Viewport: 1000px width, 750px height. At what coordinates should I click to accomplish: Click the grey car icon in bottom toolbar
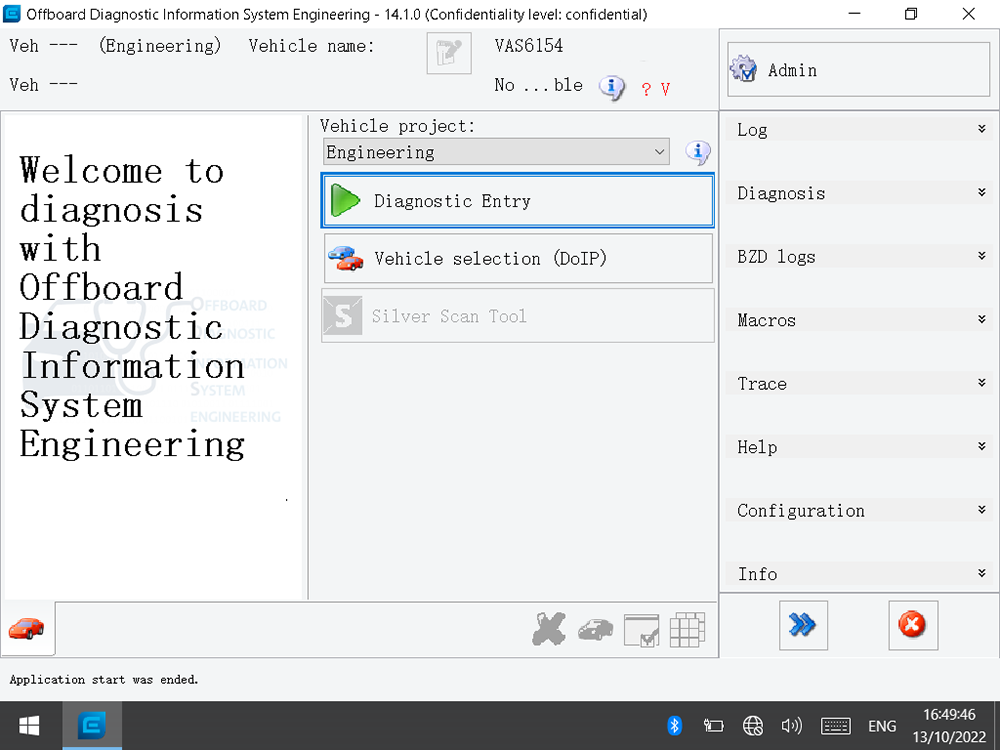point(595,629)
